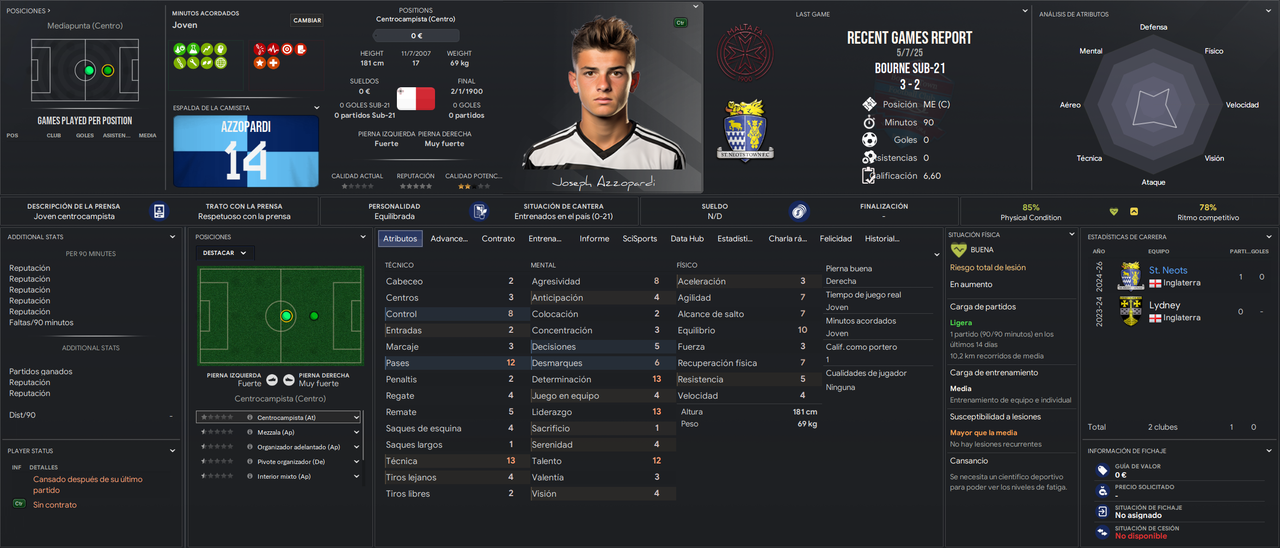Expand the Centrocampista (At) role dropdown

(x=355, y=417)
